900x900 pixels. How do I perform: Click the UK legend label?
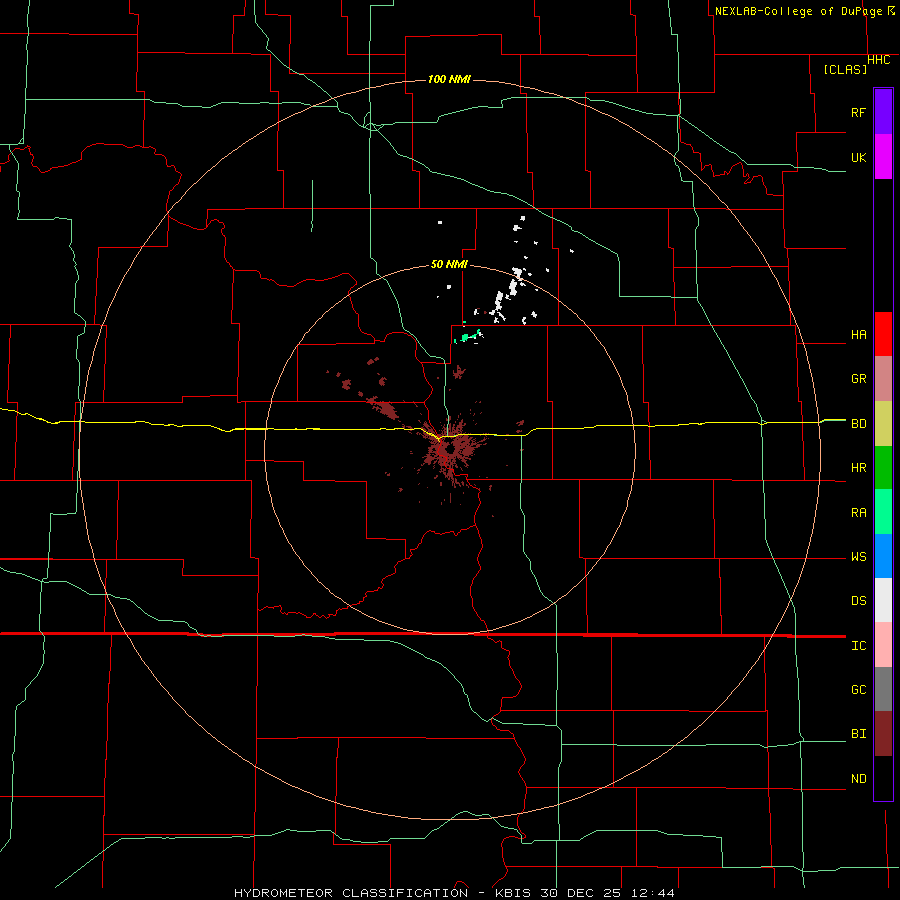click(859, 157)
